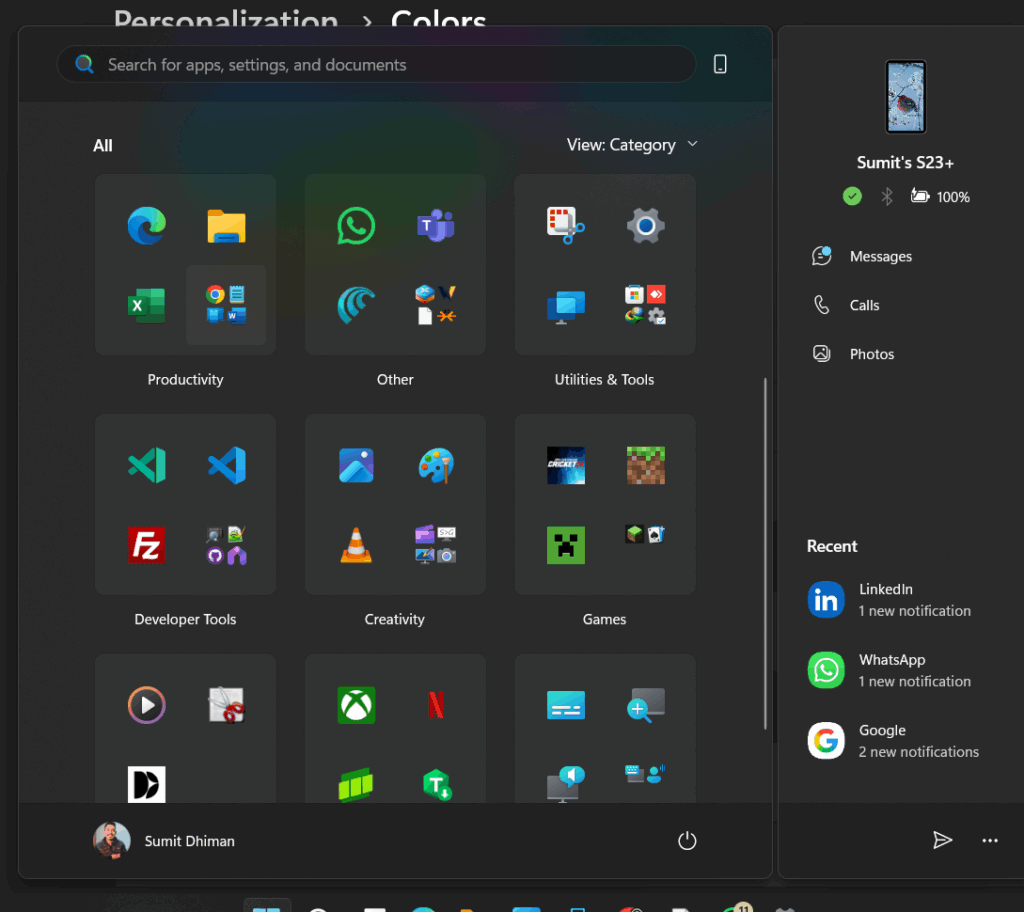Launch Excel from Productivity folder

pos(147,305)
